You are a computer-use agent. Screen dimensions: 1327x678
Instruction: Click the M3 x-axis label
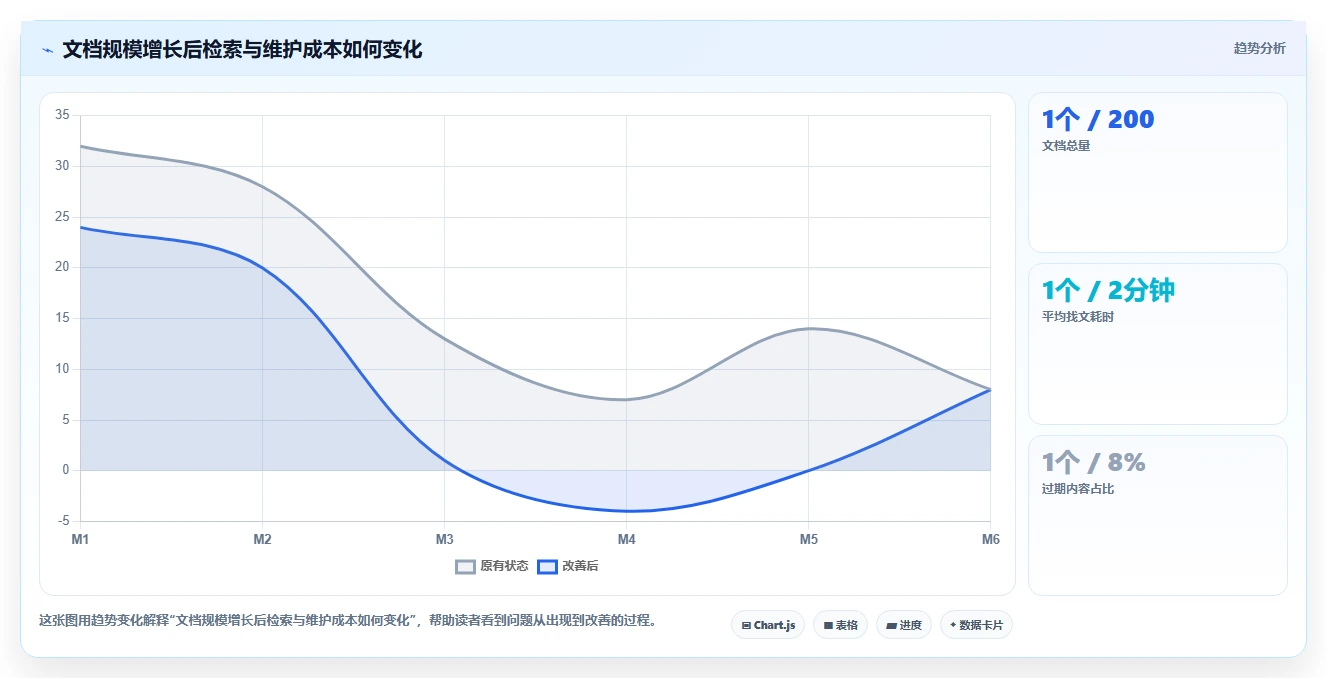pos(444,539)
